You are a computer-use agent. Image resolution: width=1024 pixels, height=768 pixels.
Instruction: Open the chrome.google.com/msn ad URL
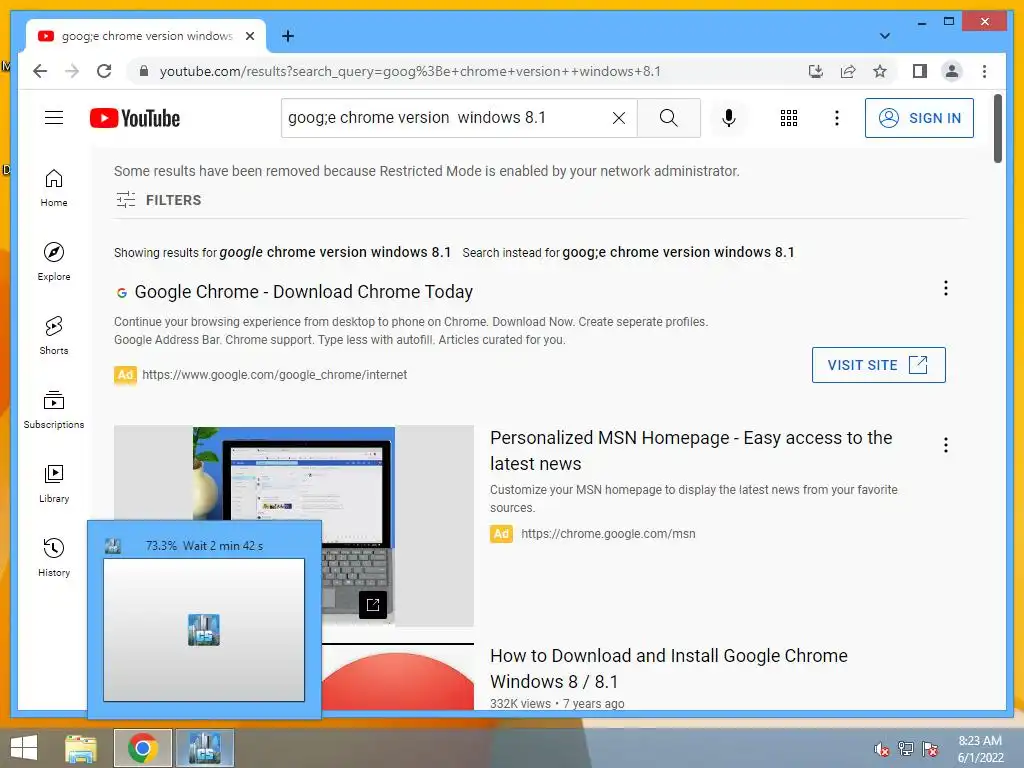click(x=608, y=534)
